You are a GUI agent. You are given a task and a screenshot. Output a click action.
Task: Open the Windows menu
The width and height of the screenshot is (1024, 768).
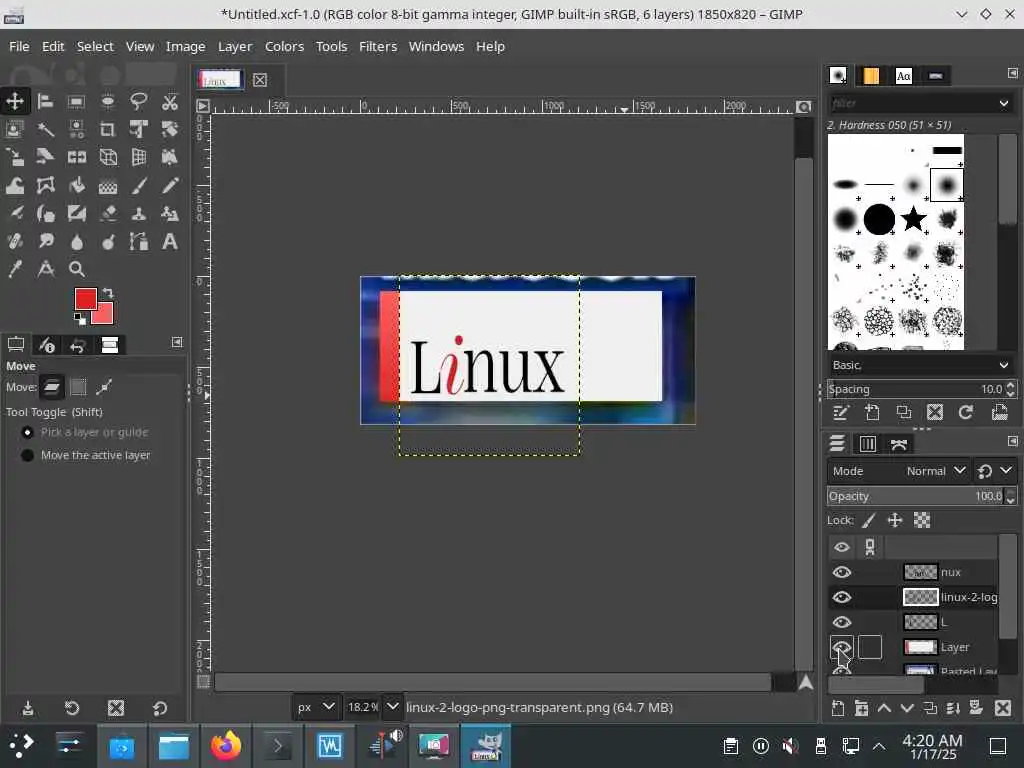coord(436,46)
